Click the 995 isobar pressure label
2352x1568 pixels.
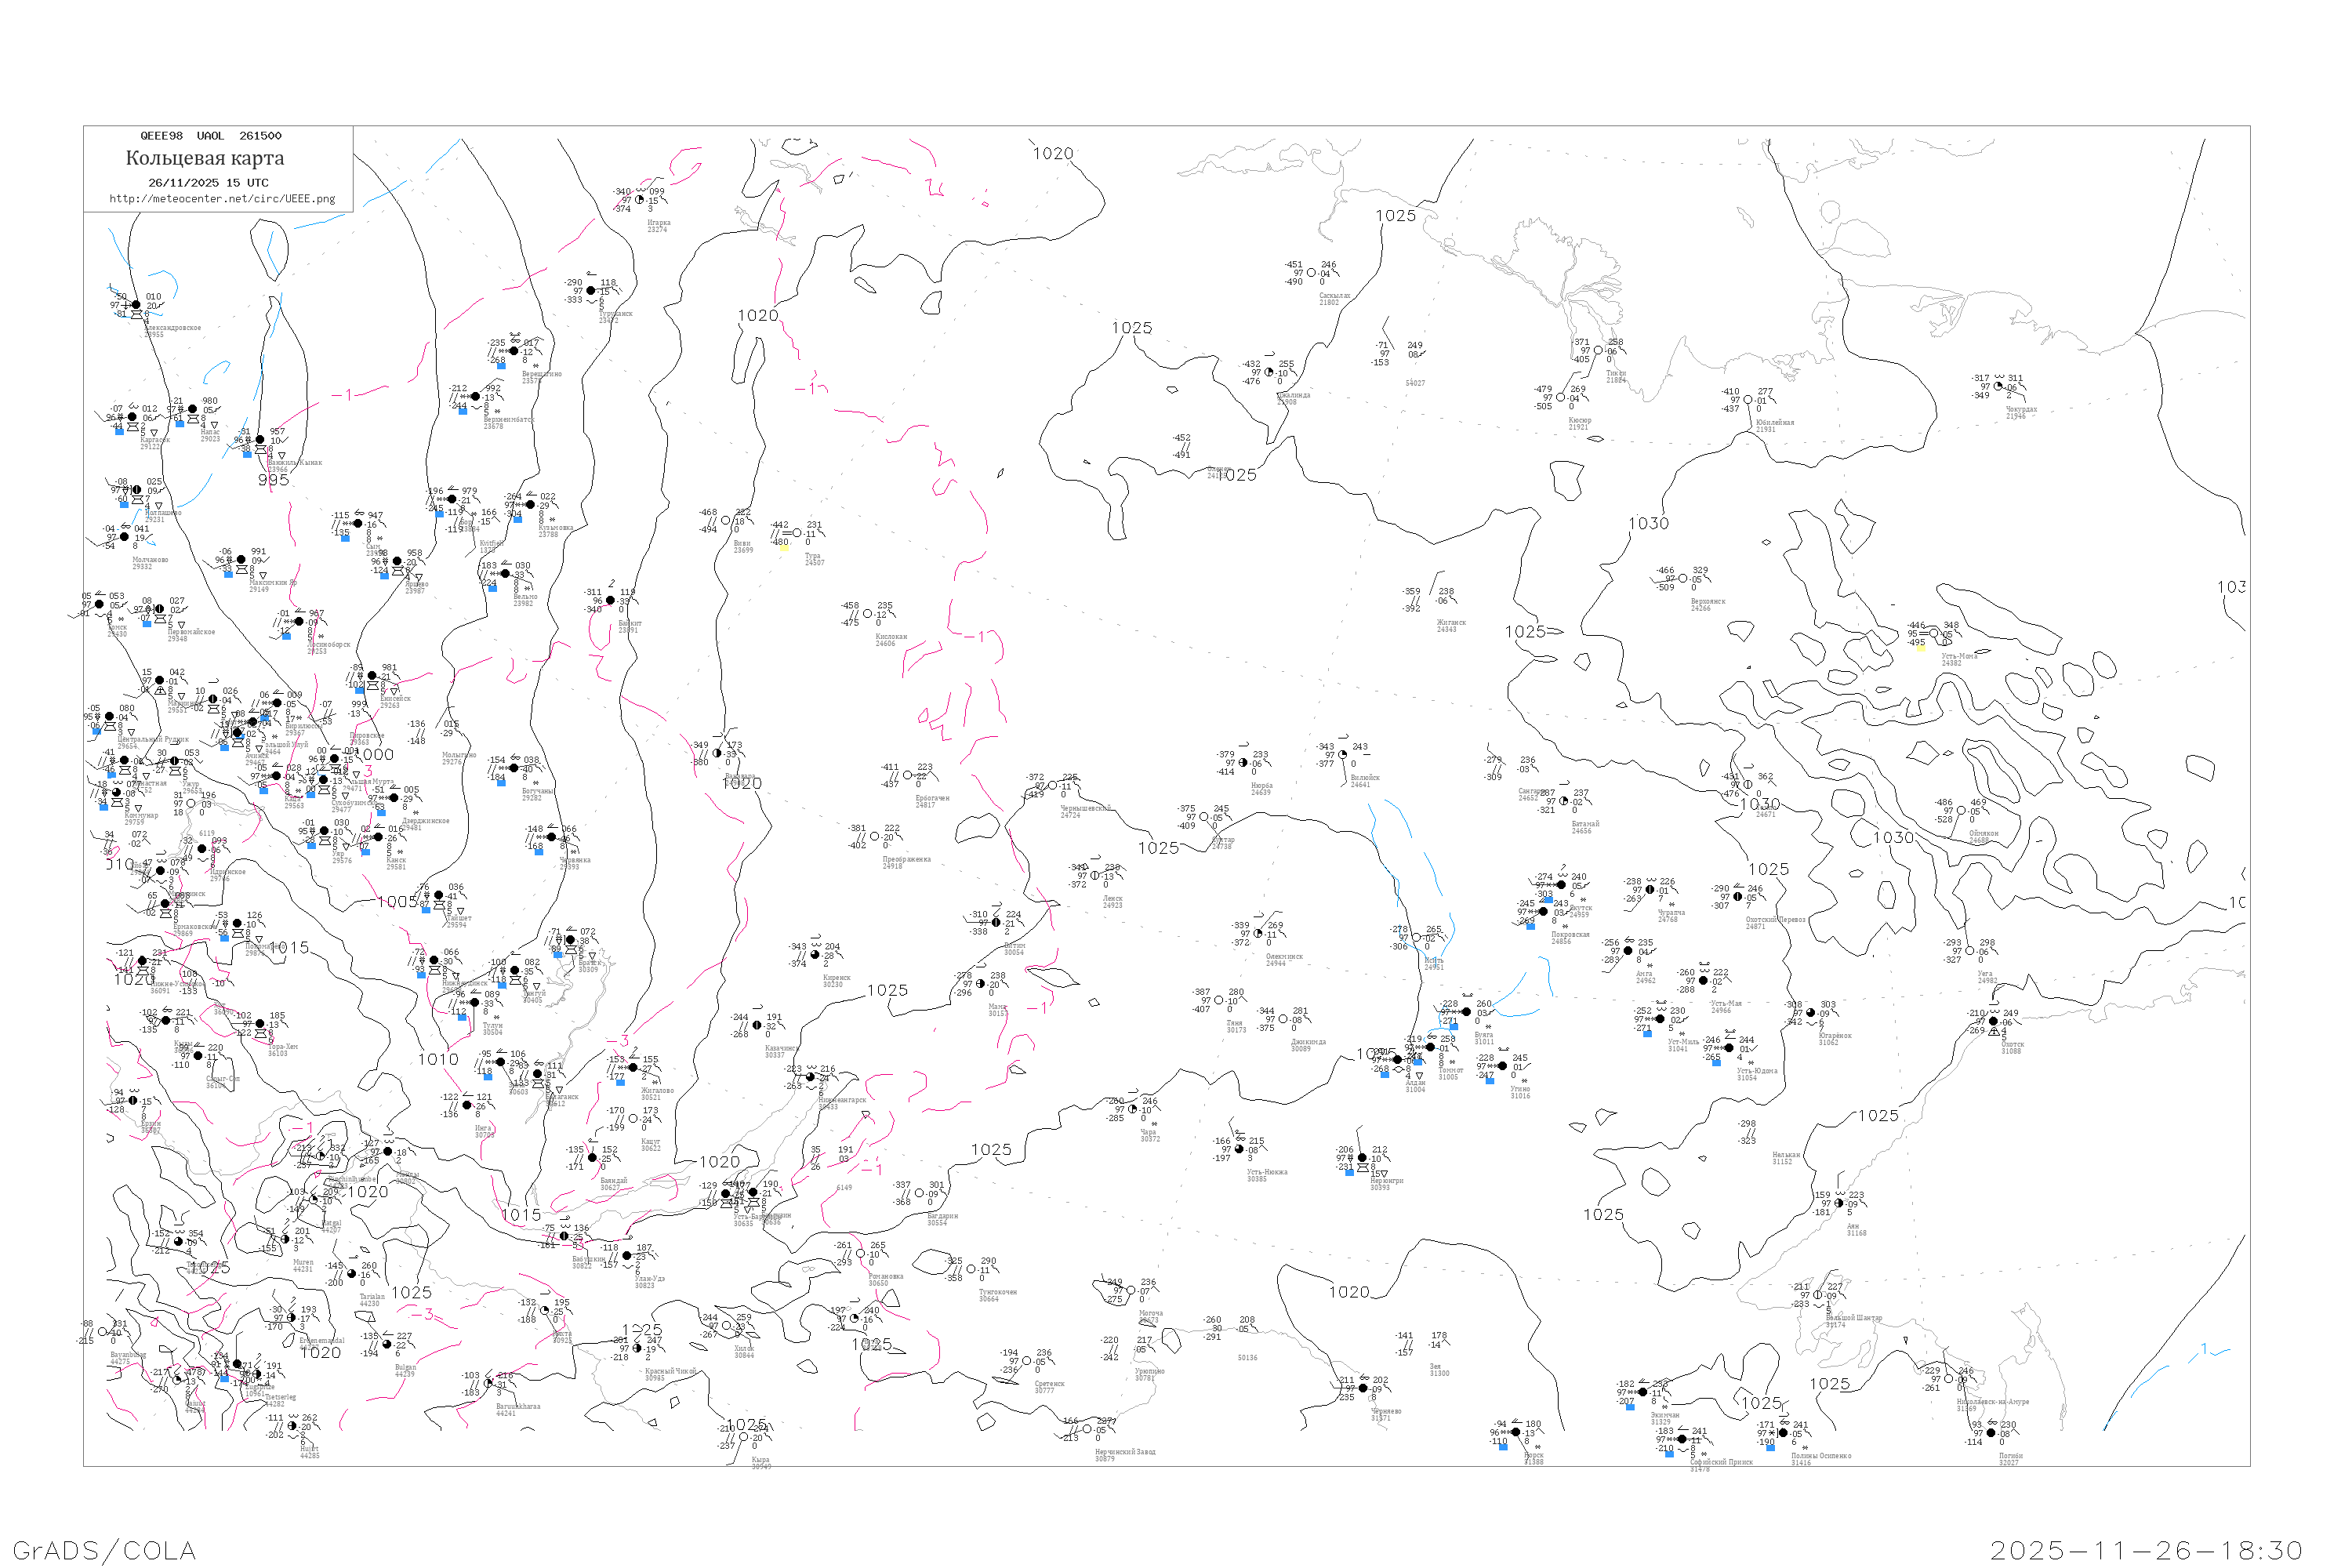[x=273, y=480]
